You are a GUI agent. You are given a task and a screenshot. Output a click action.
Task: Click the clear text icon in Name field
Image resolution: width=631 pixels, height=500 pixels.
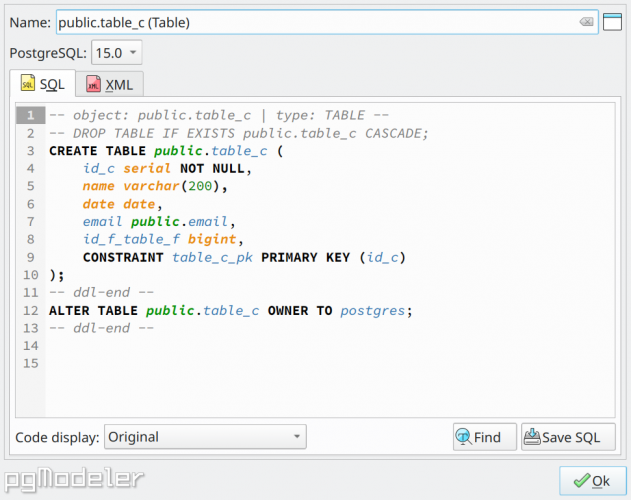[x=586, y=22]
